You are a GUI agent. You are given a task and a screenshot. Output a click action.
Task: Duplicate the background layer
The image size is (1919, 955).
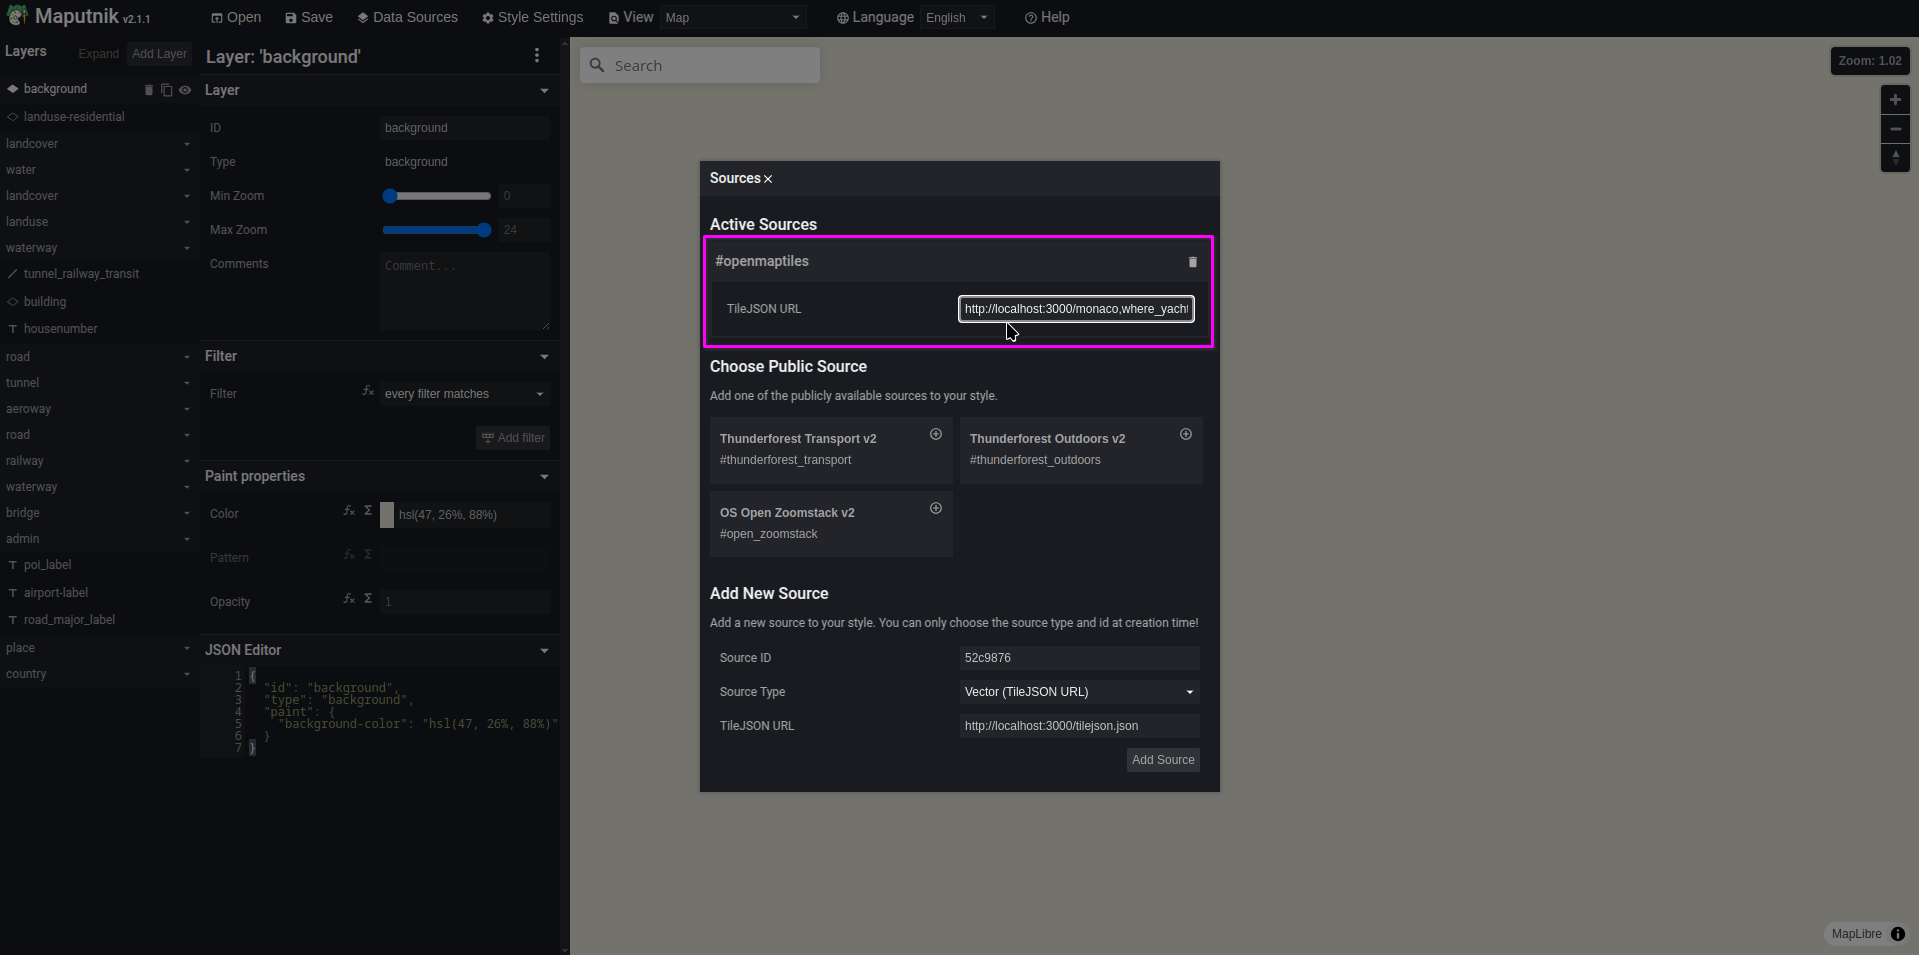pos(166,89)
